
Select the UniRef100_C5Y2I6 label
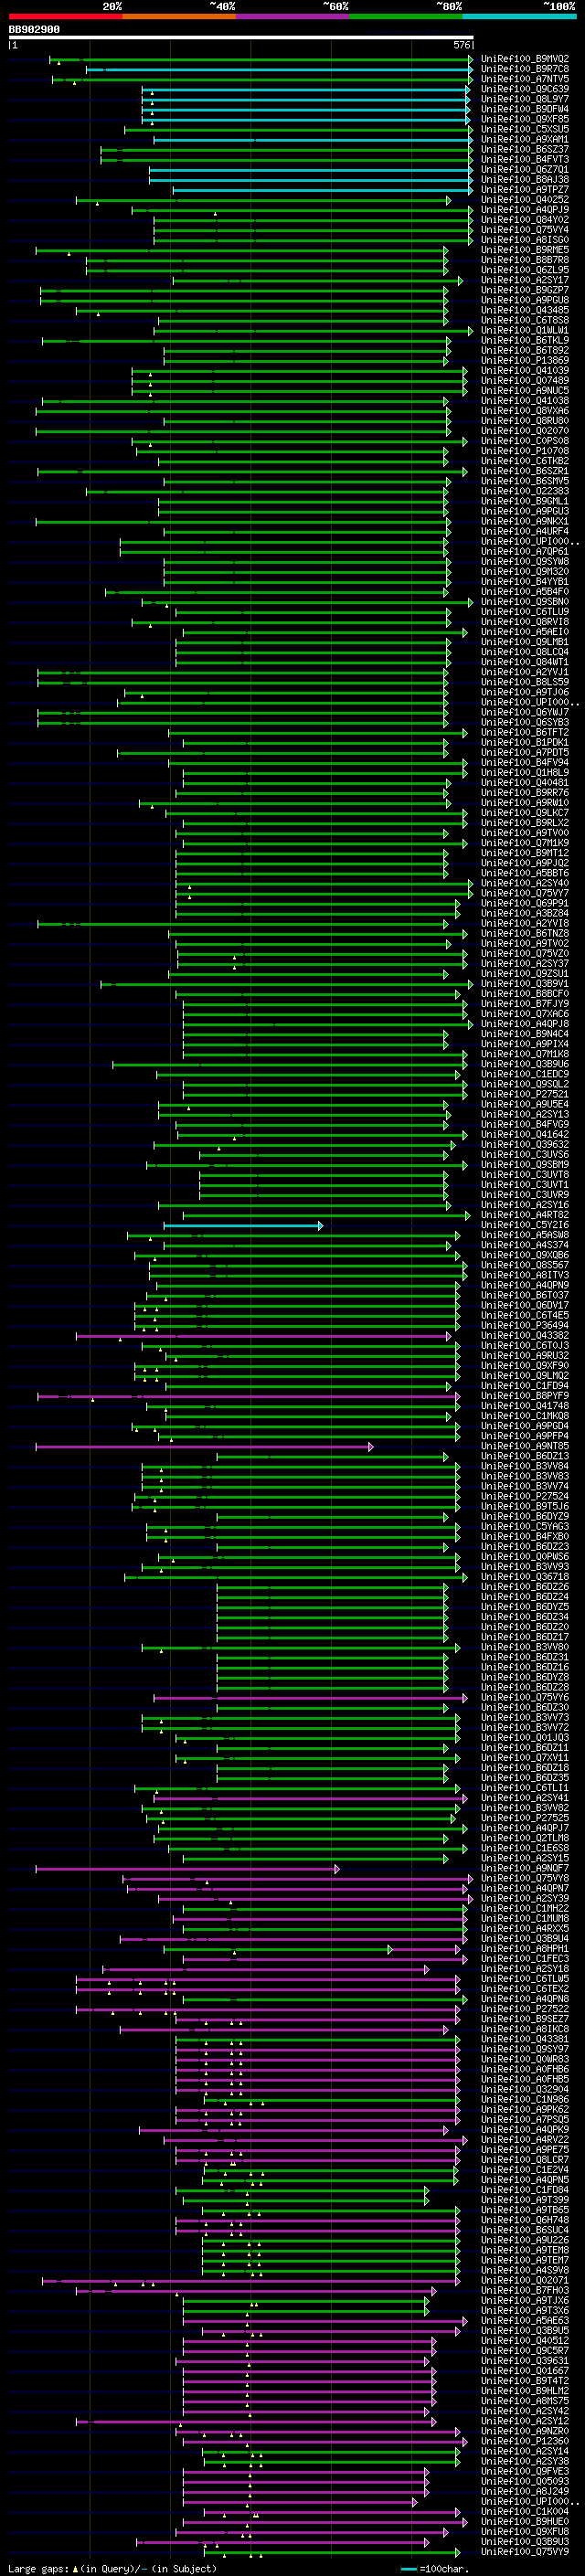pos(525,1225)
